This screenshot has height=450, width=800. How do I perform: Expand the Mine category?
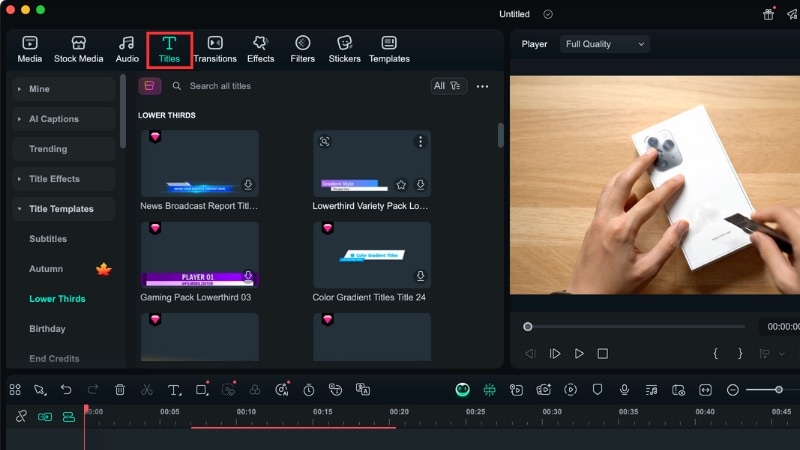(x=64, y=89)
